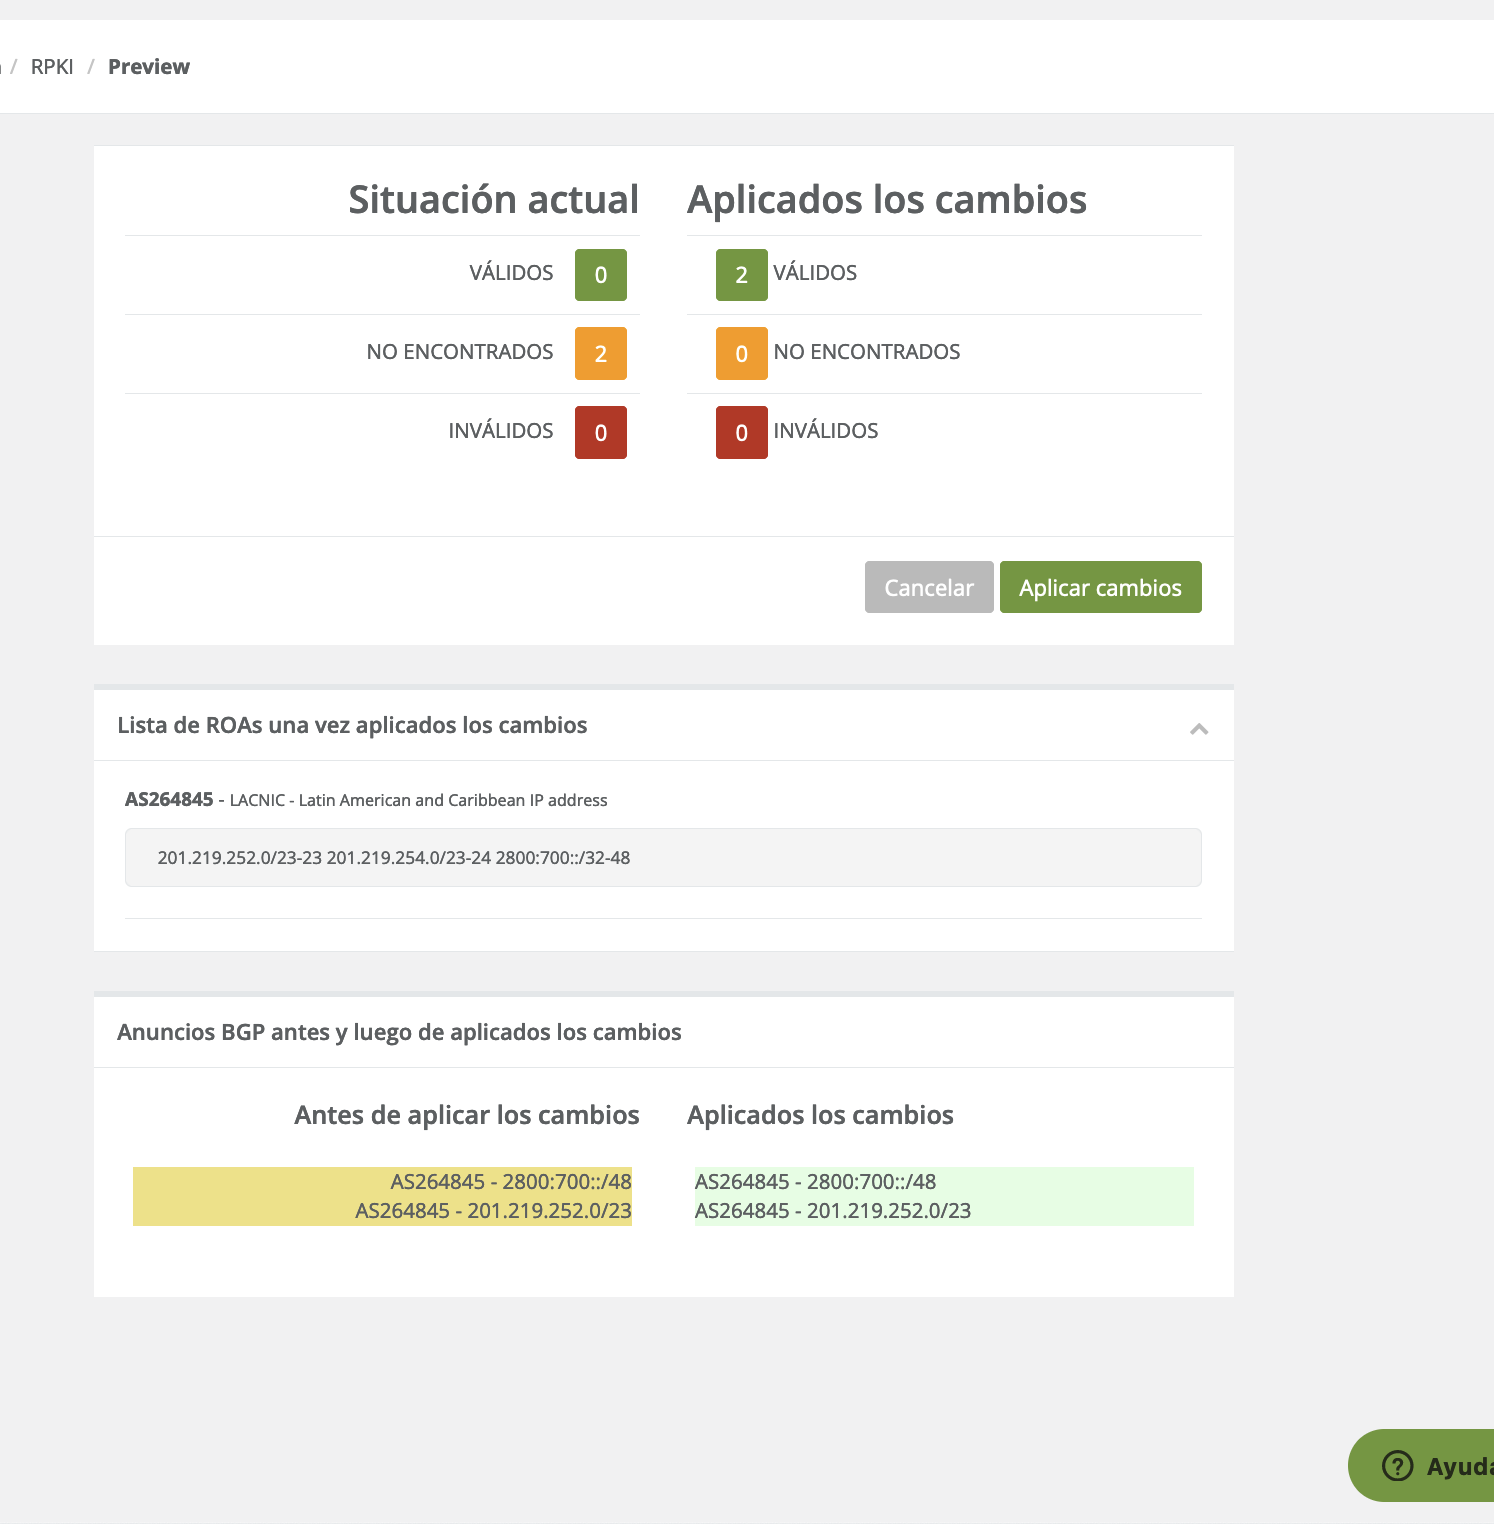Click the Lista de ROAs panel header
Image resolution: width=1494 pixels, height=1524 pixels.
click(352, 726)
